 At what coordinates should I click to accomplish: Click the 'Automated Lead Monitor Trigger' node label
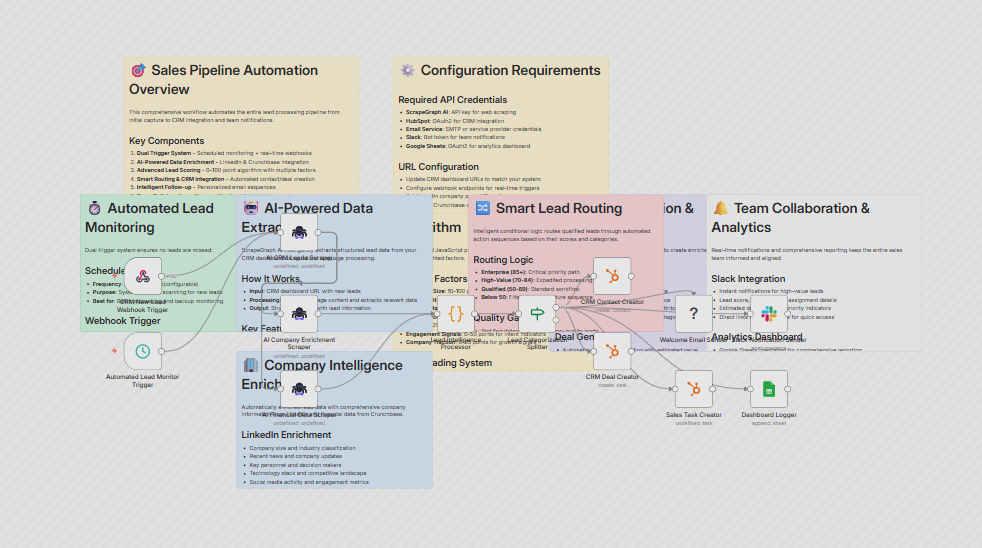[x=143, y=381]
